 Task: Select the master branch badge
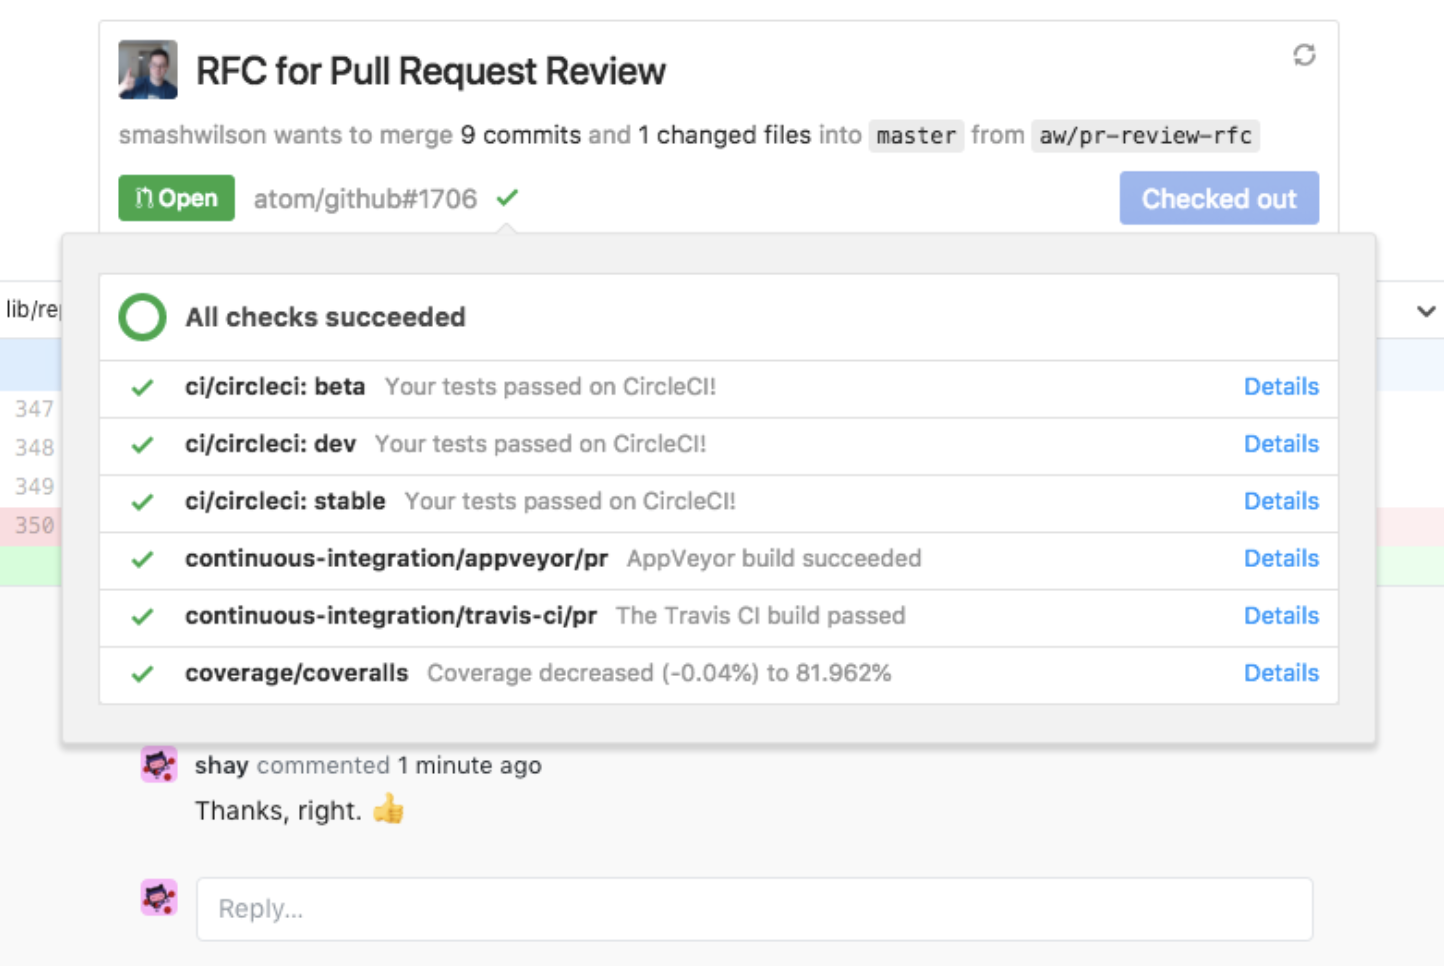tap(915, 135)
